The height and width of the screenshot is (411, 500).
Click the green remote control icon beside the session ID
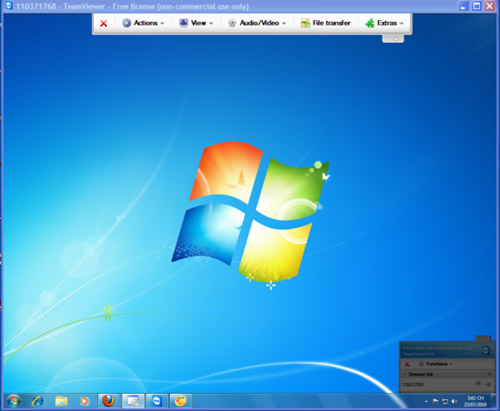(478, 384)
